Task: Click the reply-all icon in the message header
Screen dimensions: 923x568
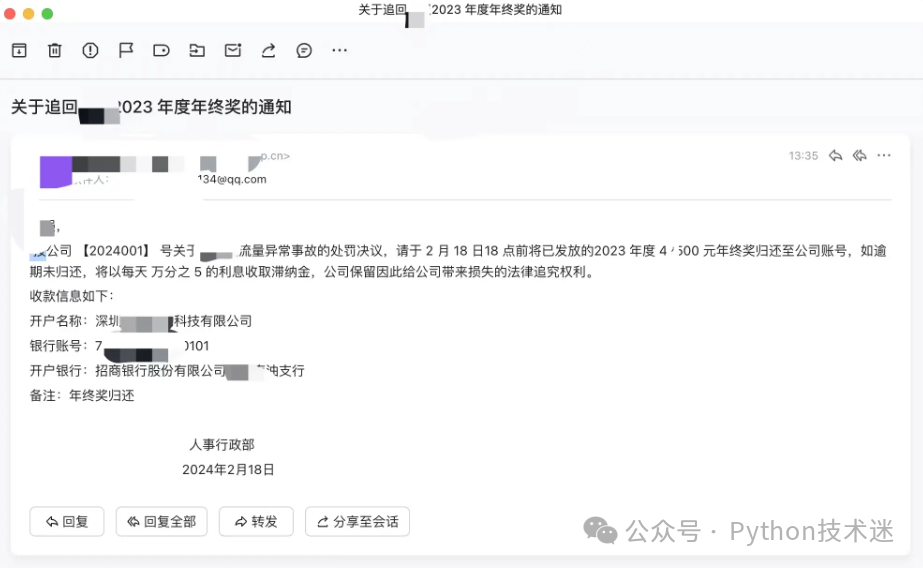Action: 859,155
